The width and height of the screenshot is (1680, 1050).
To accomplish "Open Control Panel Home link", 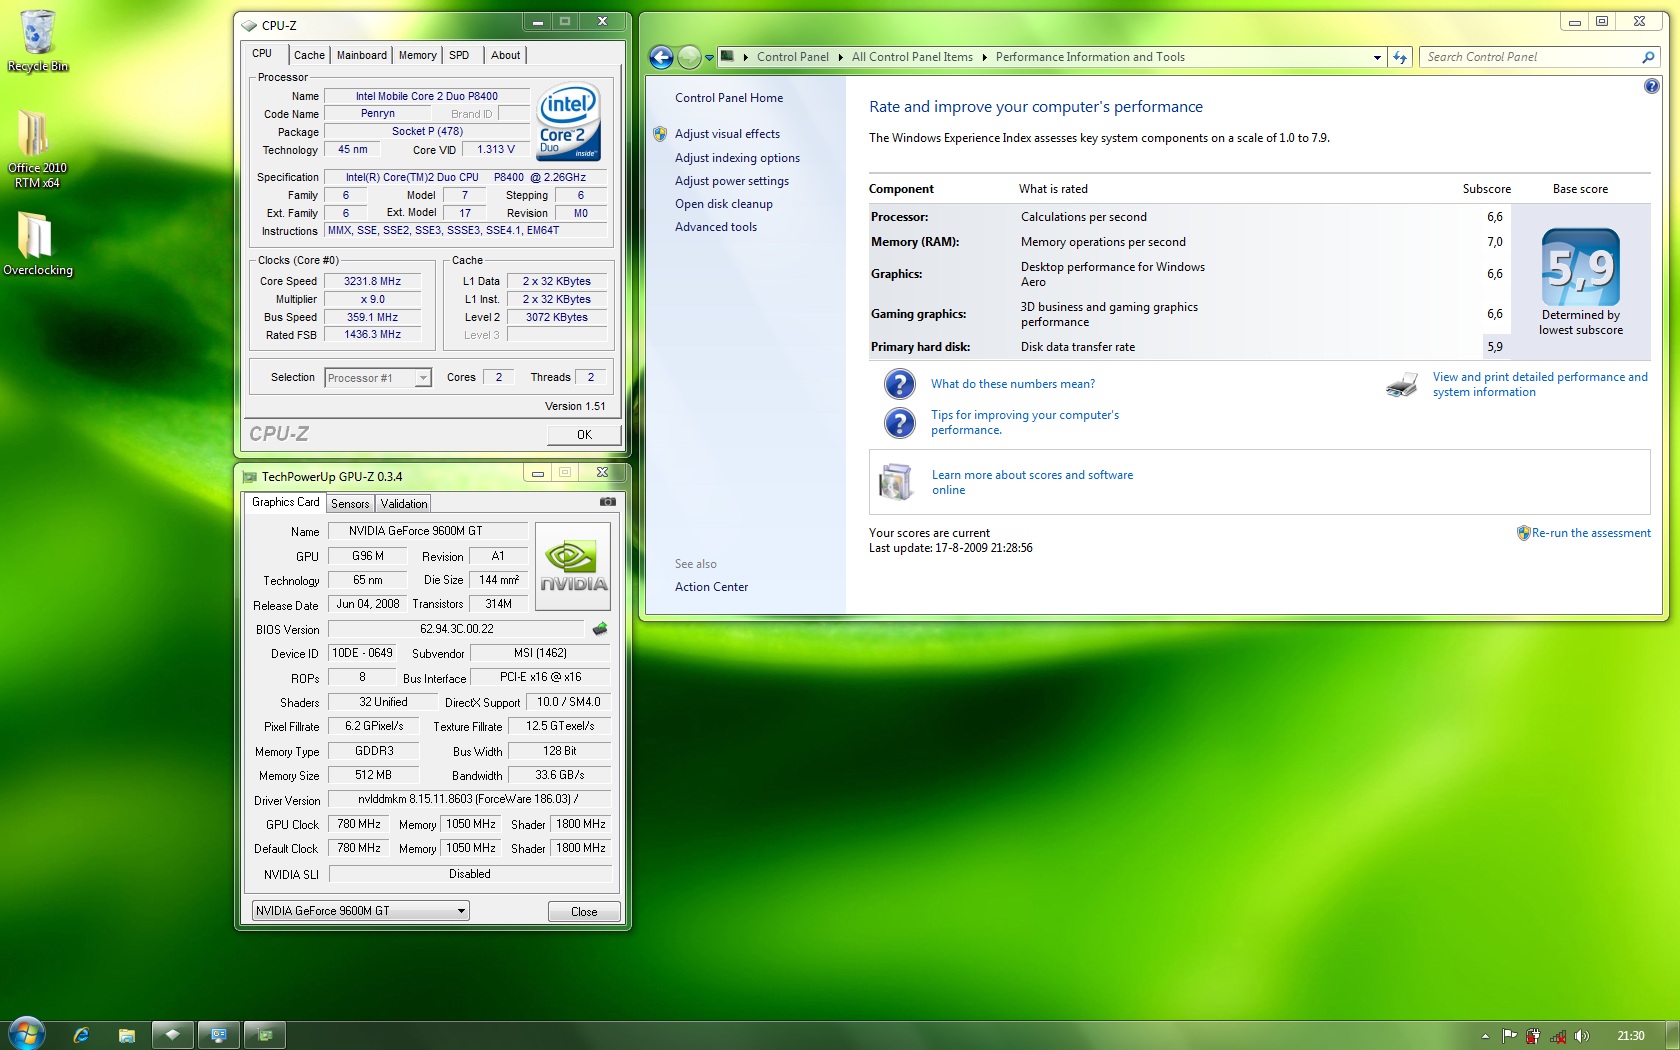I will [729, 98].
